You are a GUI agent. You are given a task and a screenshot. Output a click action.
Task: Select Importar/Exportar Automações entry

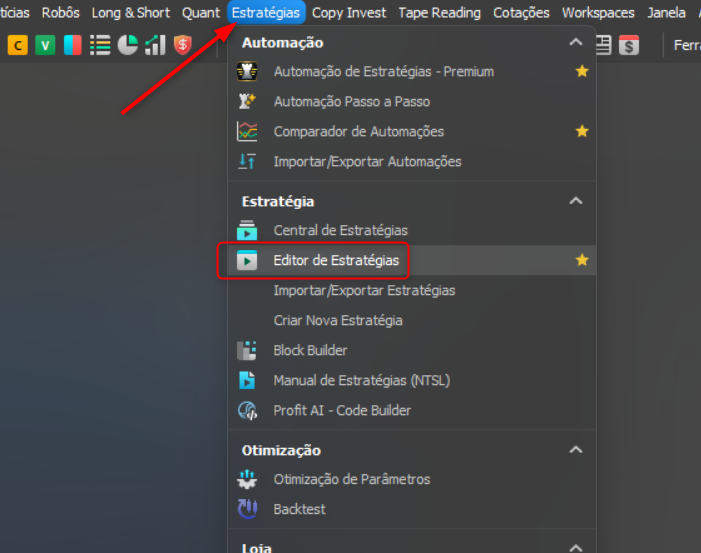[412, 161]
